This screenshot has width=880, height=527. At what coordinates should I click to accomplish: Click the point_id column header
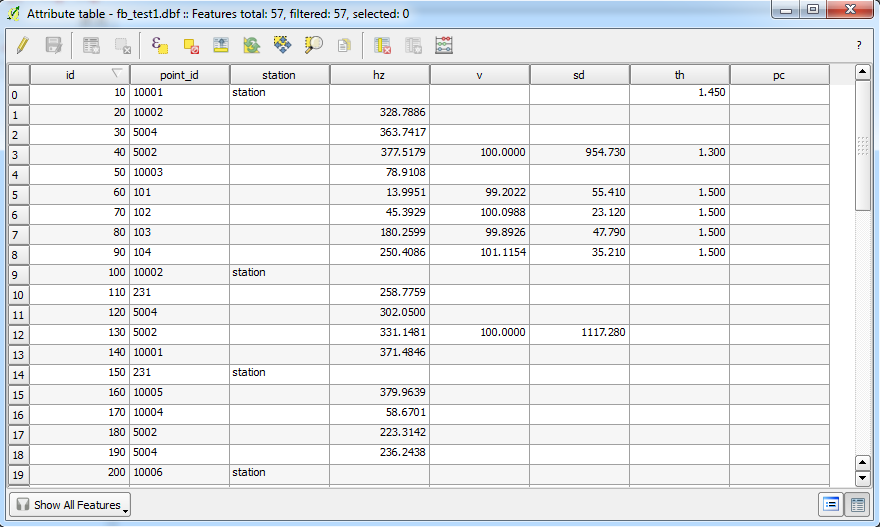(x=179, y=75)
